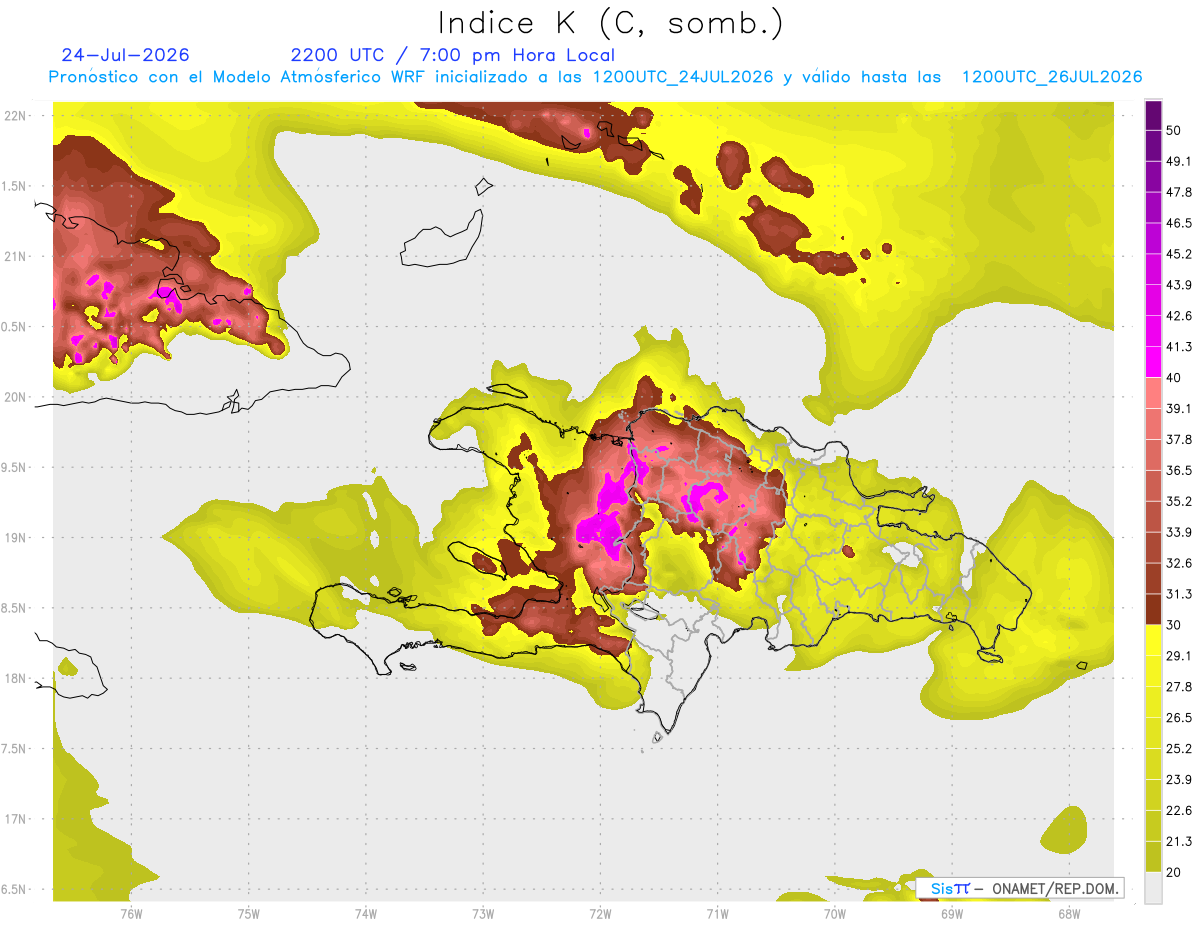Viewport: 1200px width, 927px height.
Task: Select the "71W" longitude axis label
Action: [x=717, y=914]
